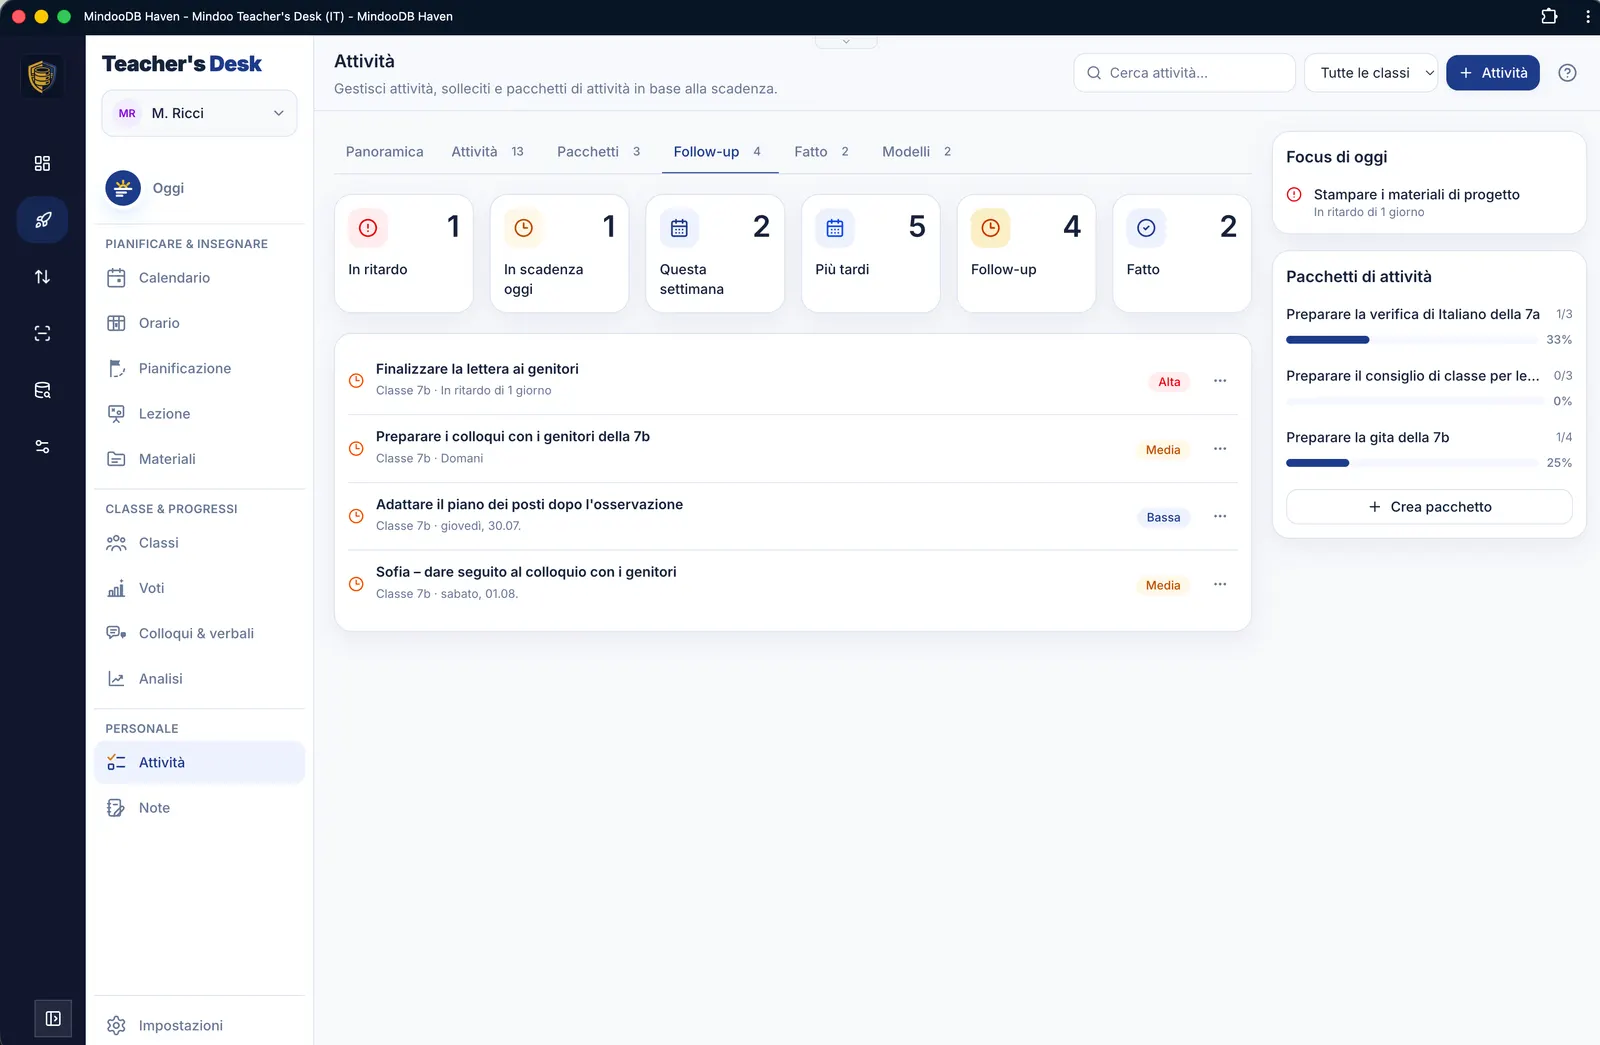Click the Alta priority badge

(1169, 382)
